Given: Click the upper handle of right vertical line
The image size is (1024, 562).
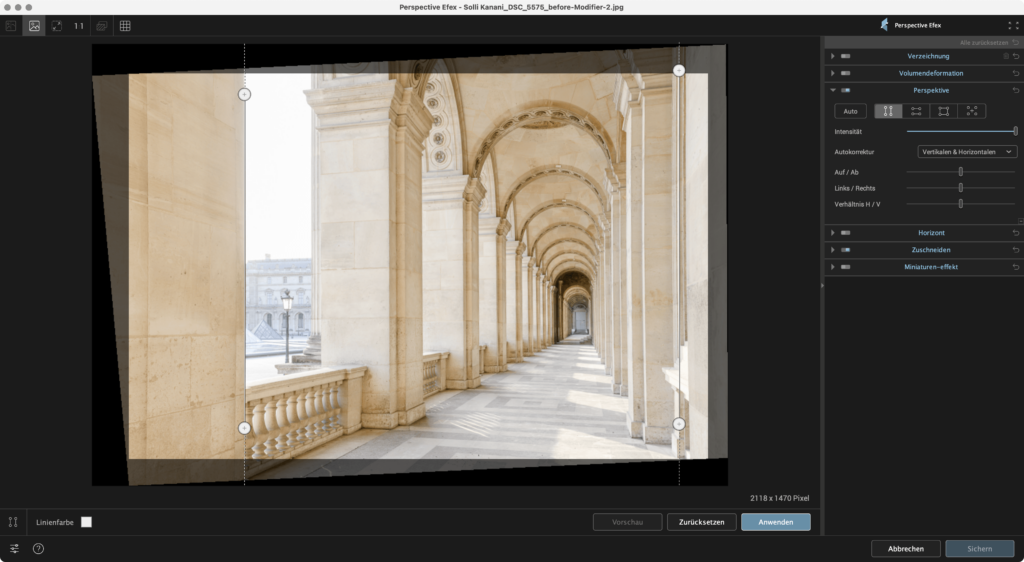Looking at the screenshot, I should (679, 70).
